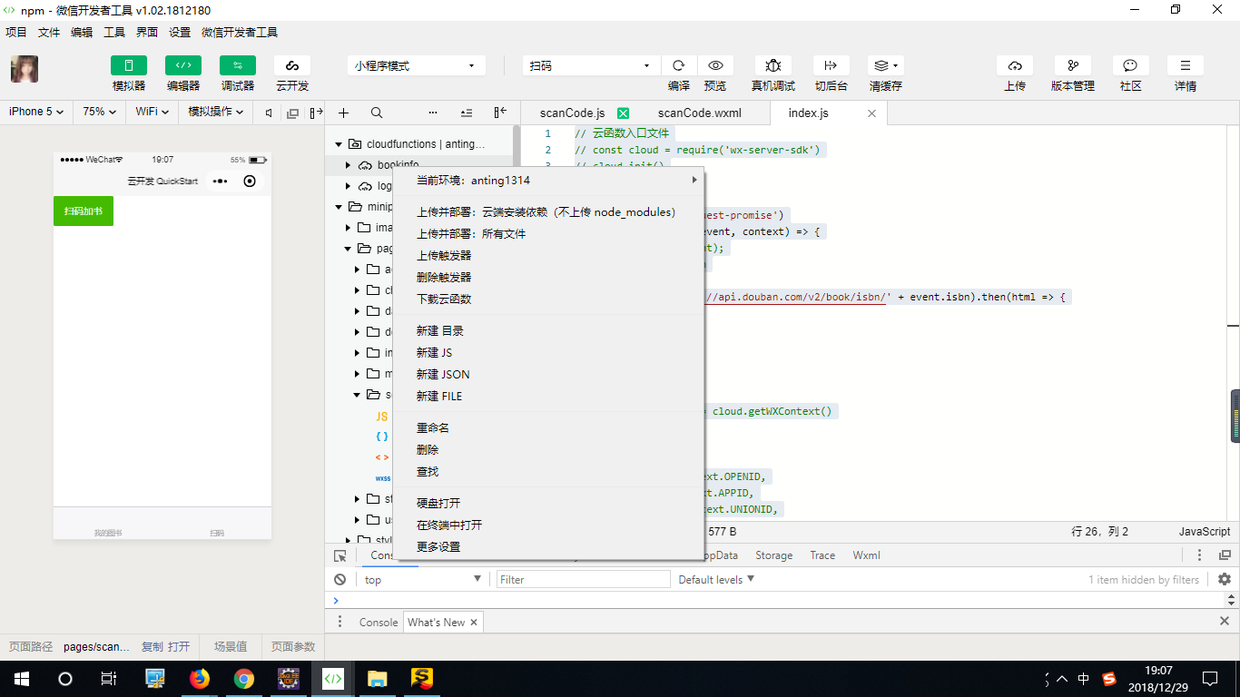Select 重命名 in context menu
This screenshot has width=1240, height=697.
tap(548, 428)
